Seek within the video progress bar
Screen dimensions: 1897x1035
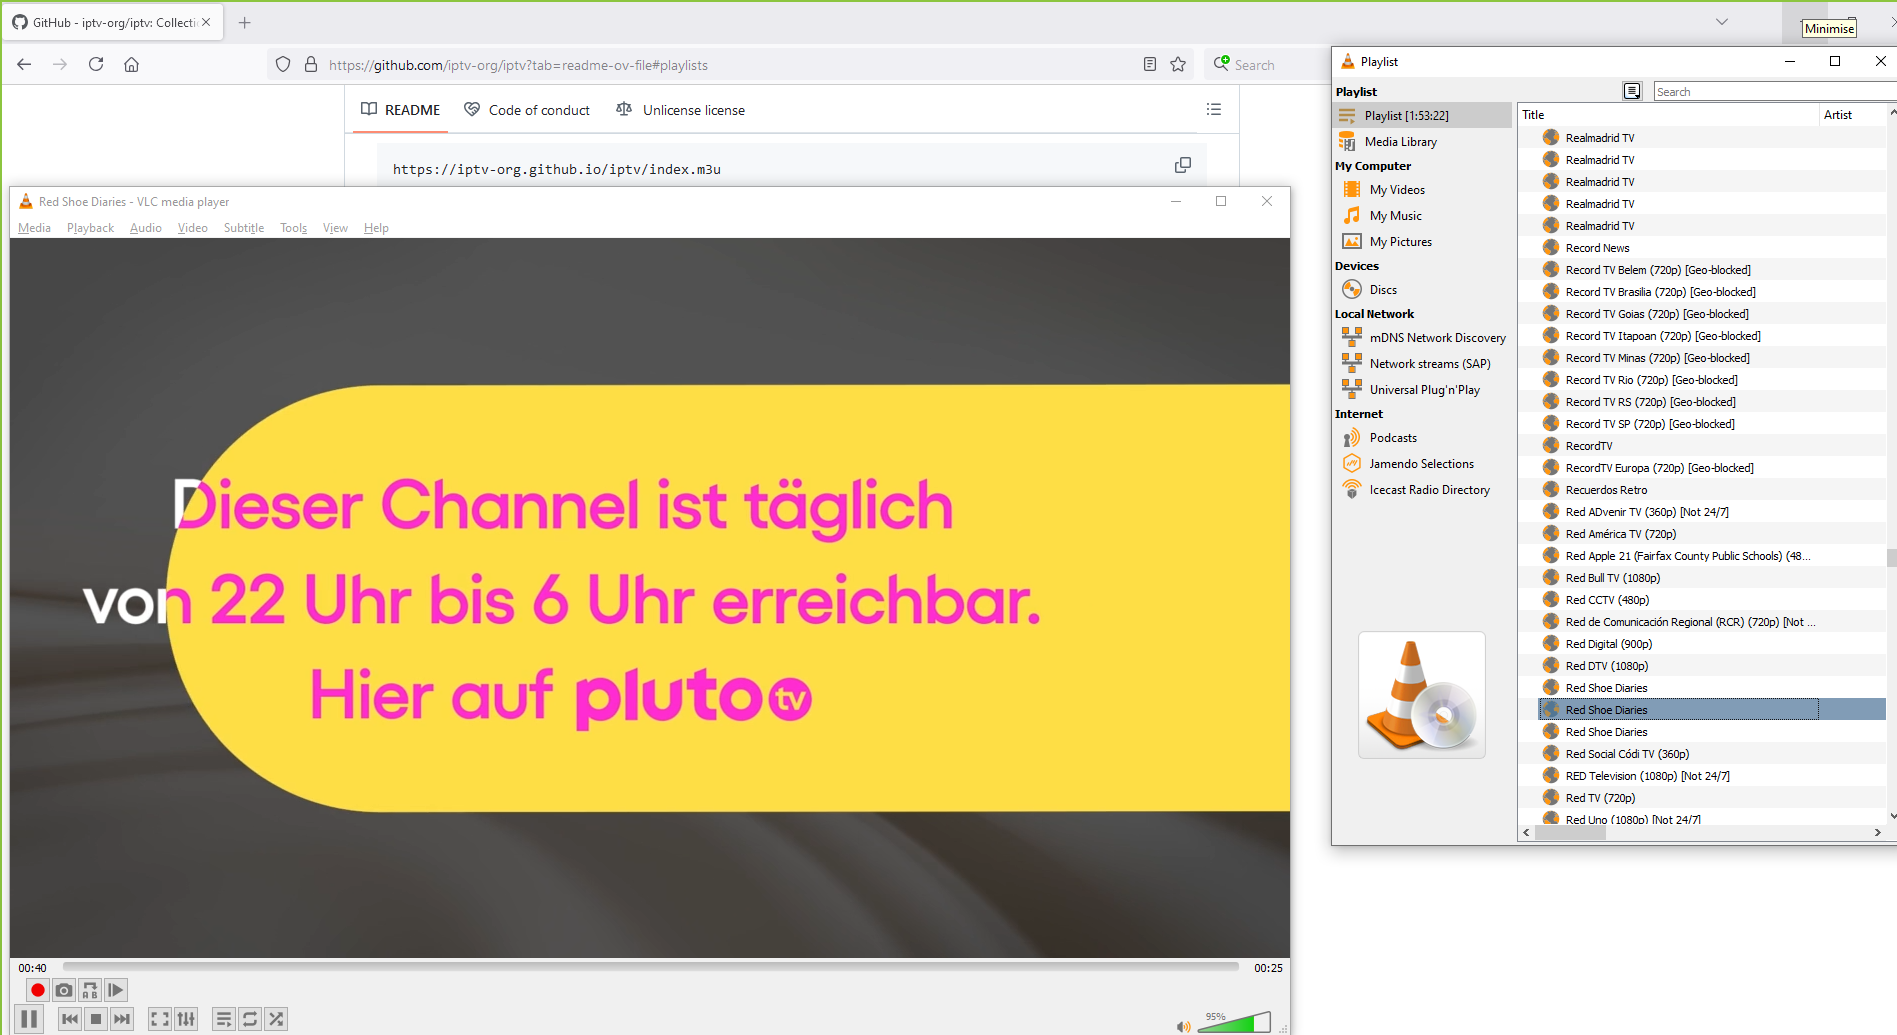(650, 967)
